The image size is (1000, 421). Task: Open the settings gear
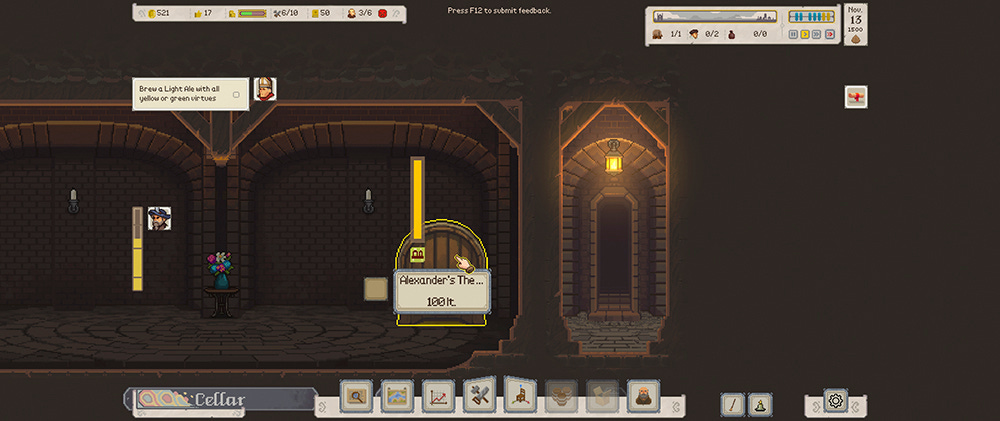[835, 401]
